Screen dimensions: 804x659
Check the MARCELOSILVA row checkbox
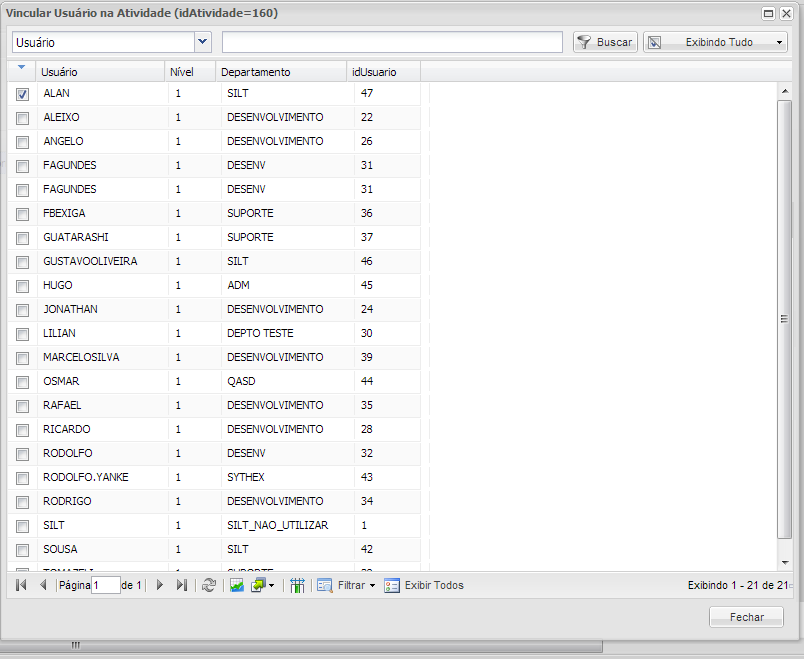[x=22, y=358]
